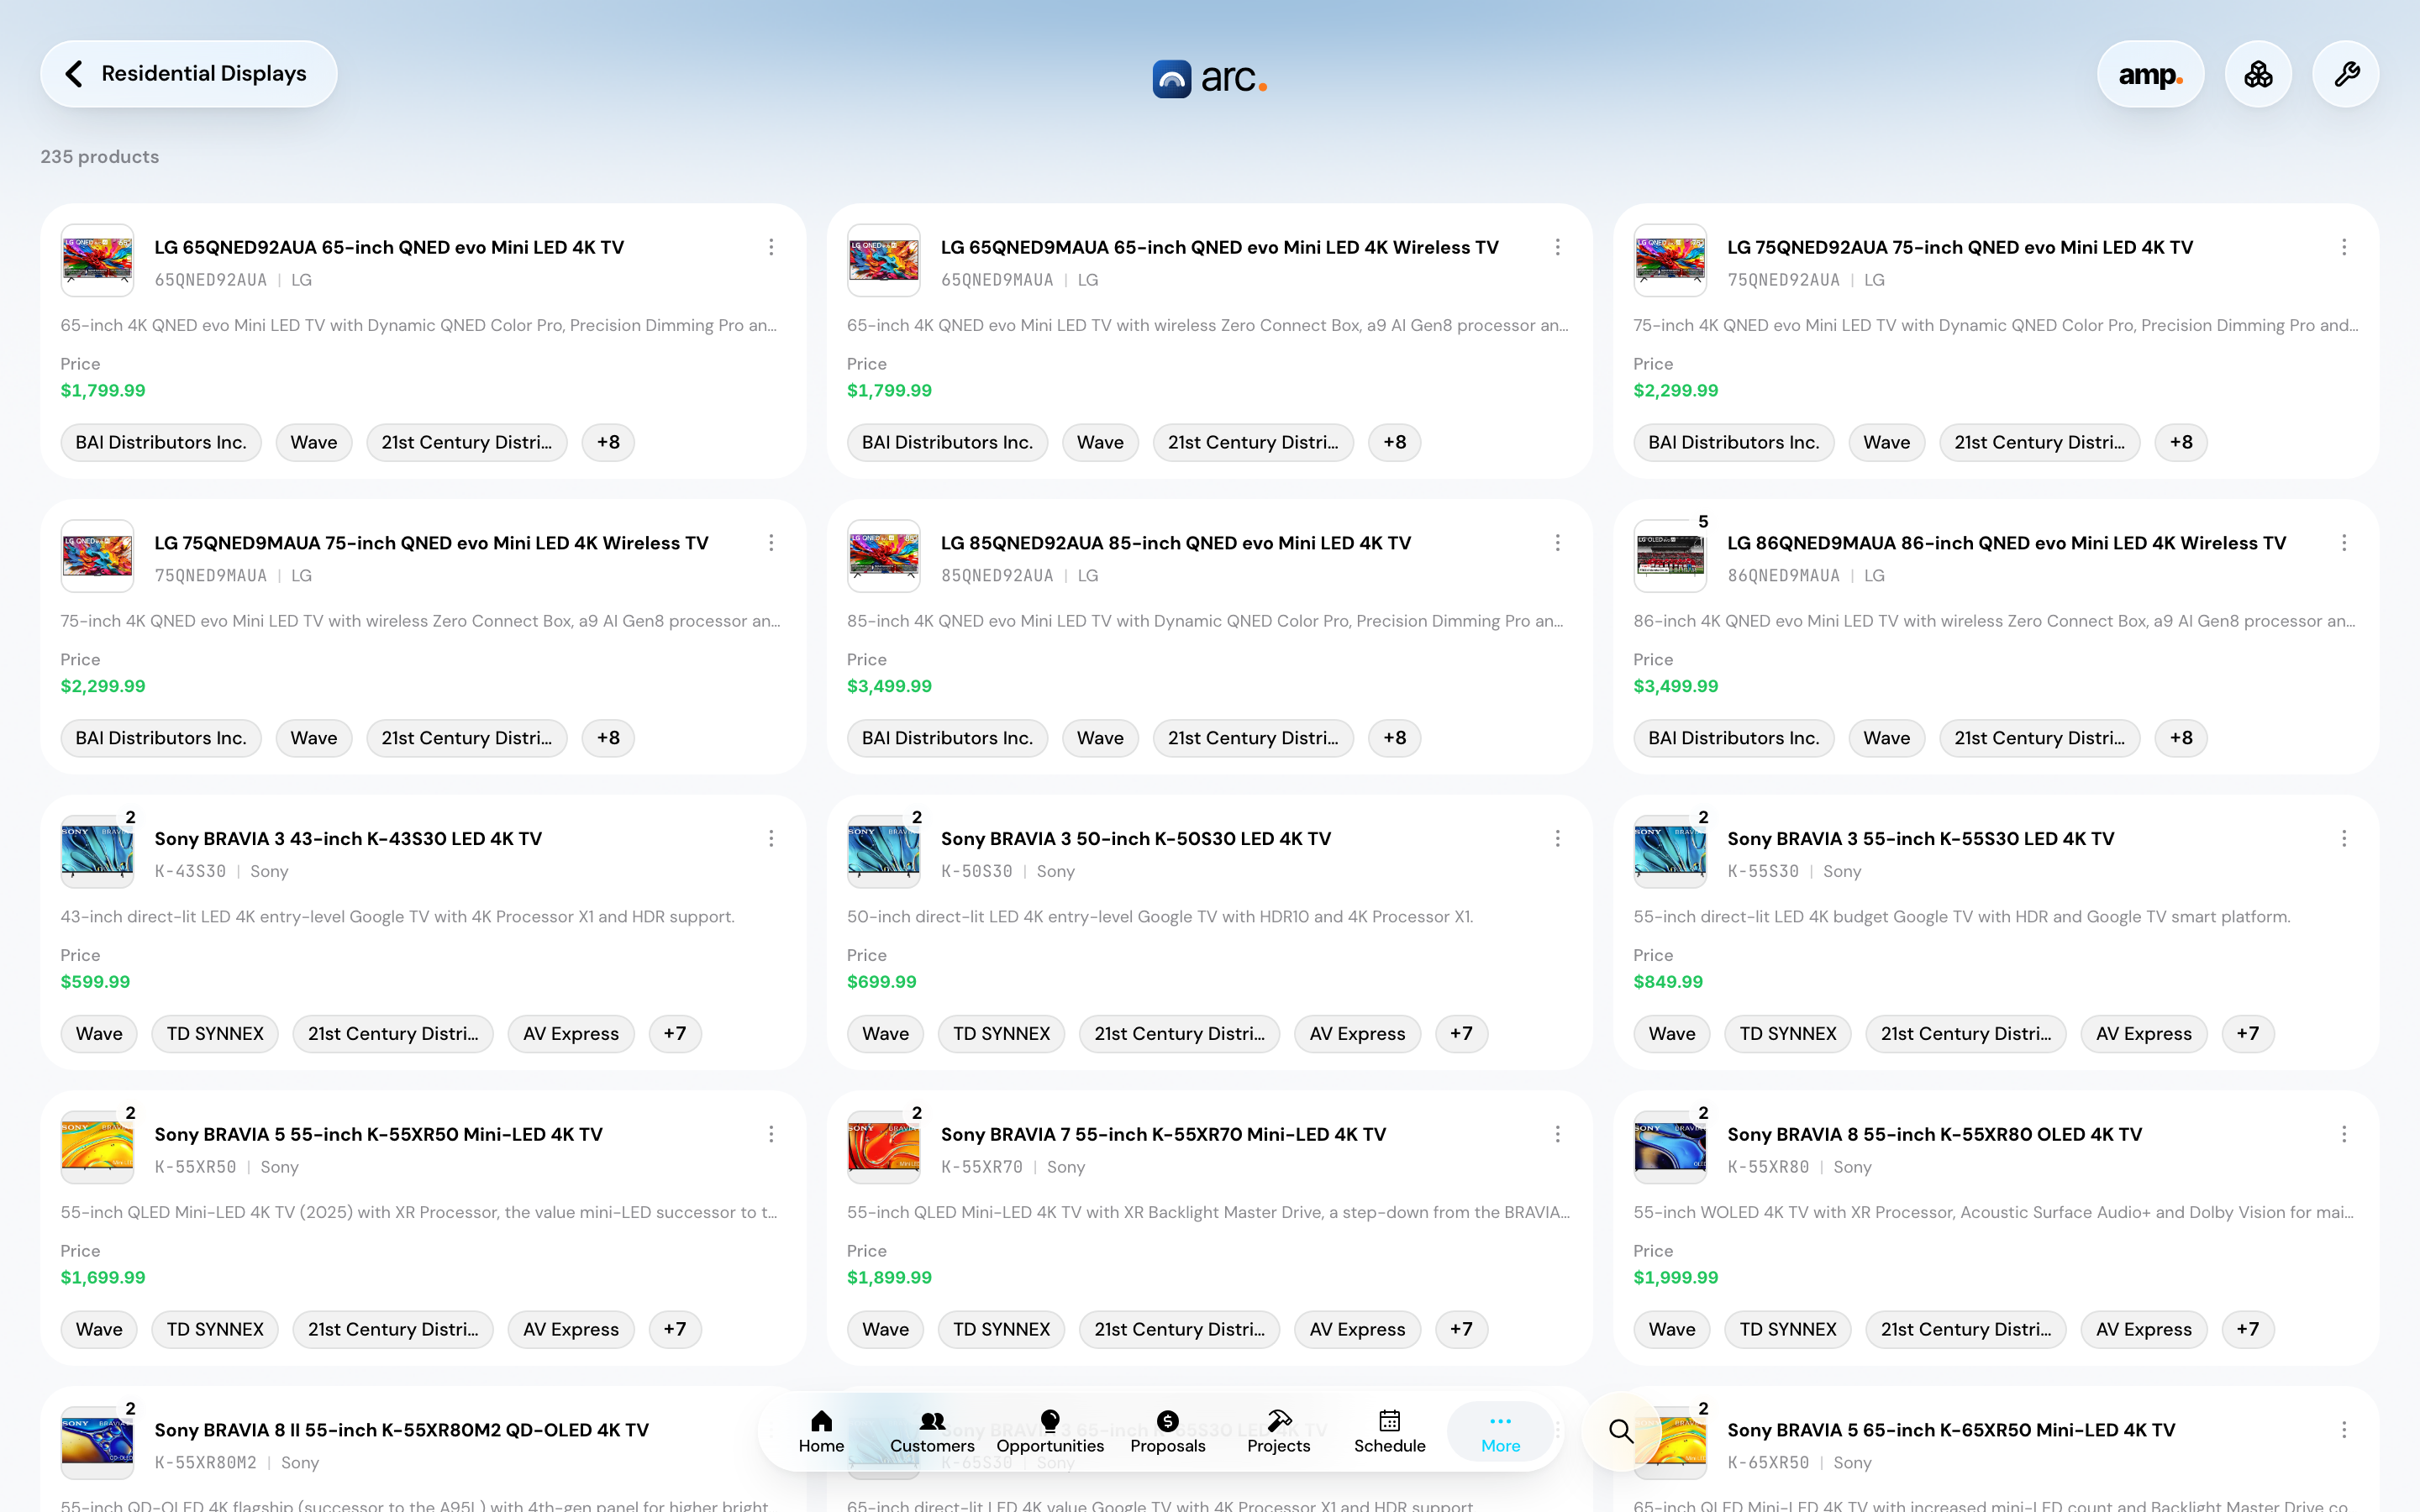Click the arc logo
The width and height of the screenshot is (2420, 1512).
click(x=1210, y=78)
